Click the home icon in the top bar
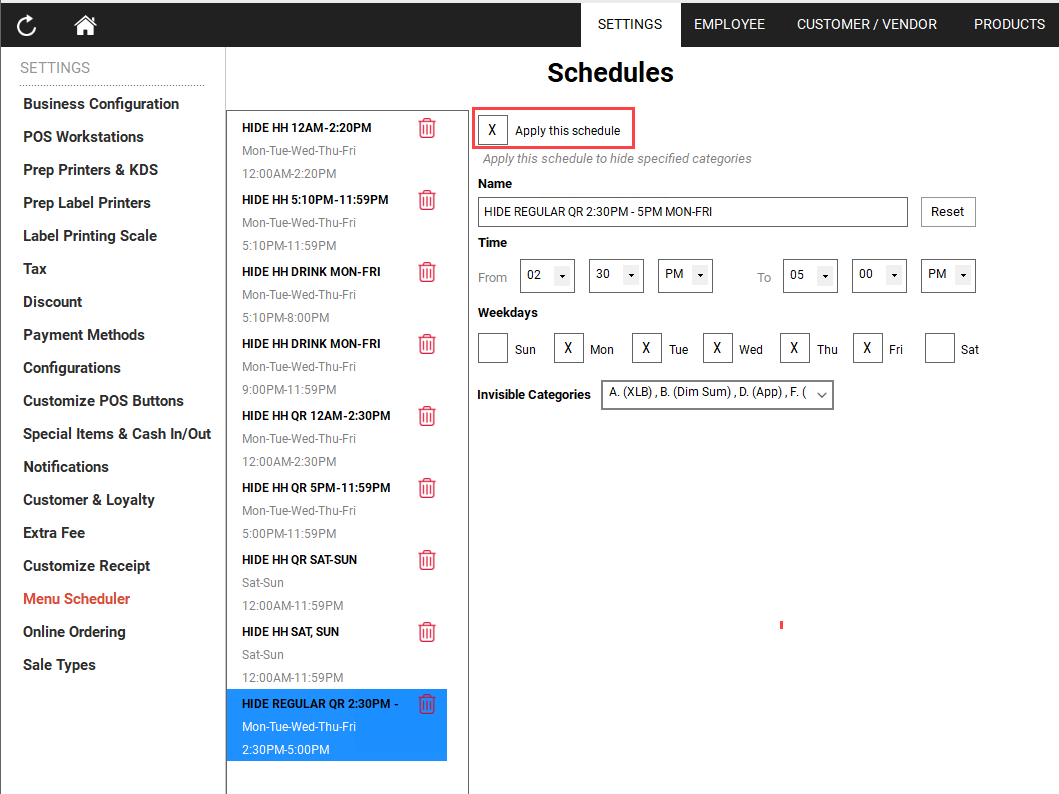The height and width of the screenshot is (794, 1059). point(85,25)
